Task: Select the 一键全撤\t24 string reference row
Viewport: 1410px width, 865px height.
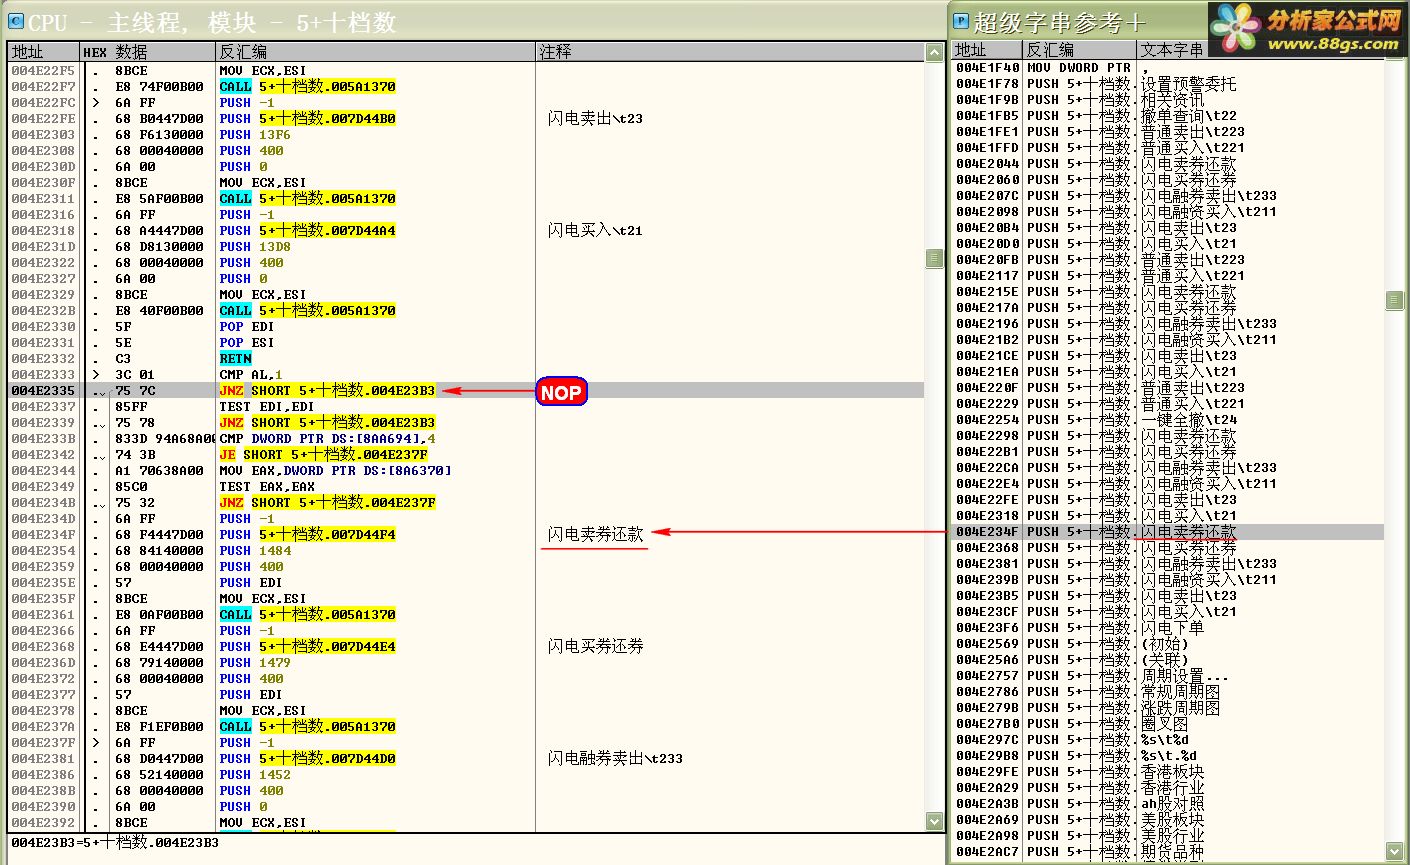Action: tap(1168, 420)
